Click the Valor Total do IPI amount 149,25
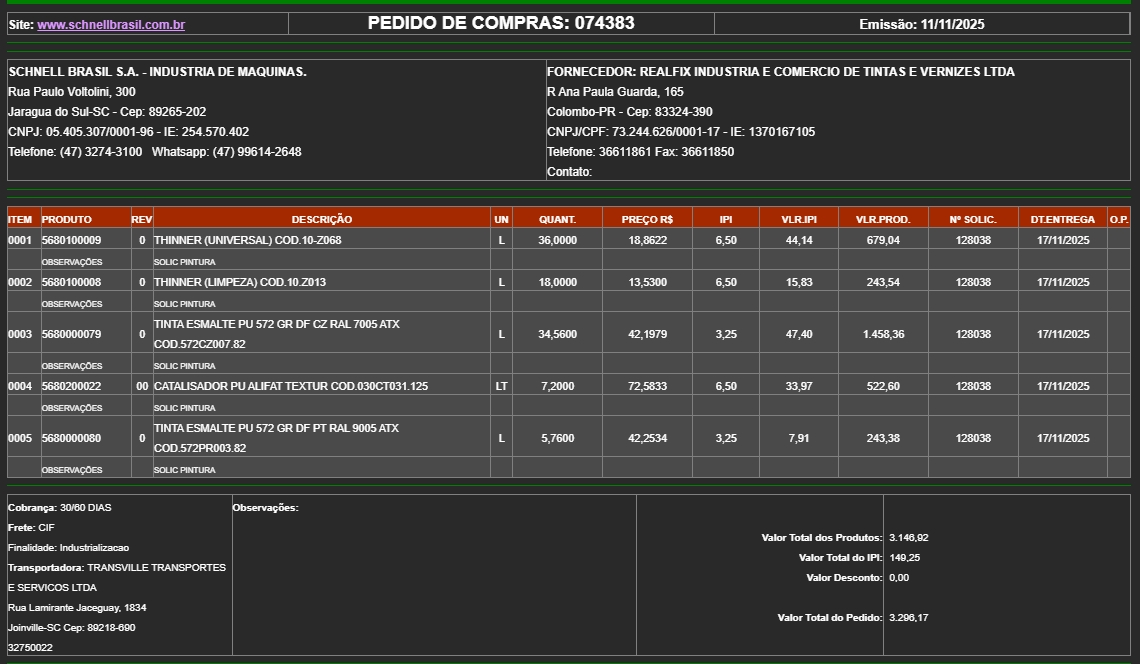The image size is (1140, 664). [x=904, y=558]
